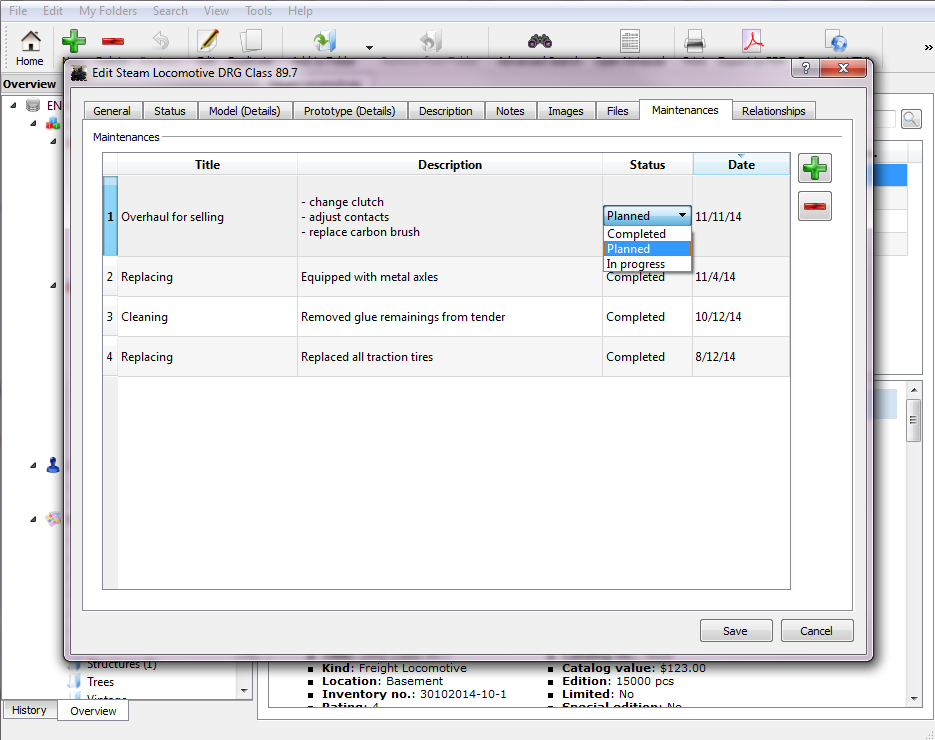The width and height of the screenshot is (935, 740).
Task: Switch to the Relationships tab
Action: point(773,111)
